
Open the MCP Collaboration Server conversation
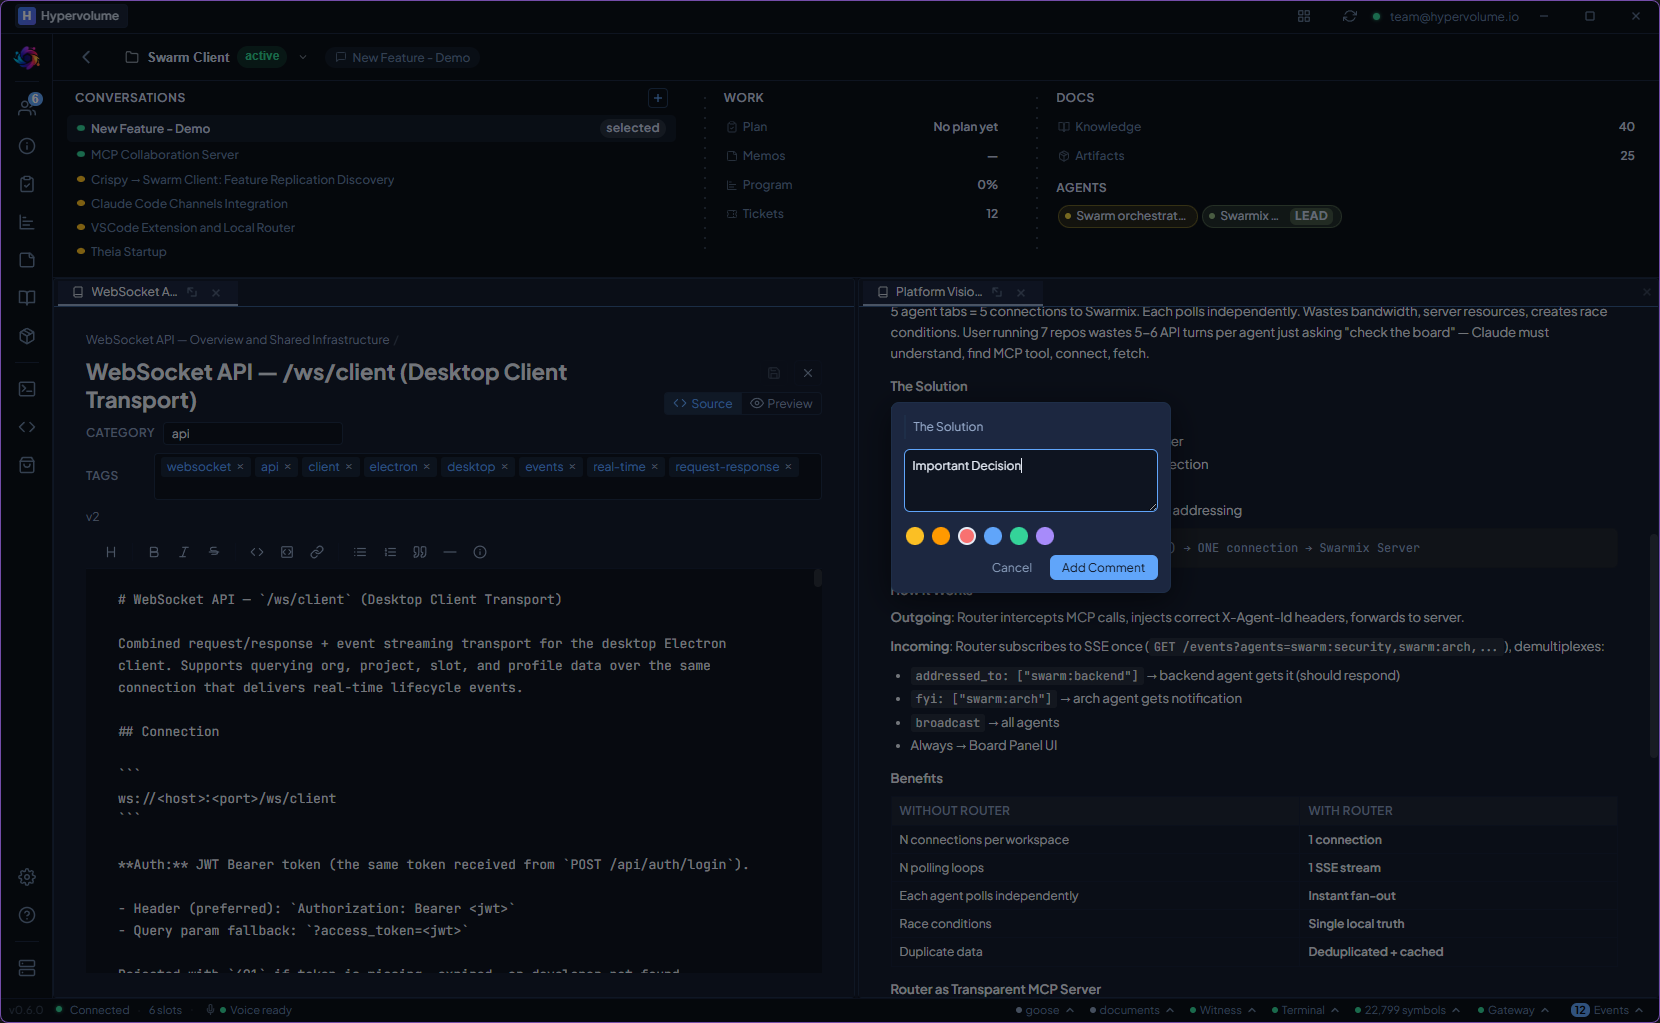pyautogui.click(x=165, y=155)
